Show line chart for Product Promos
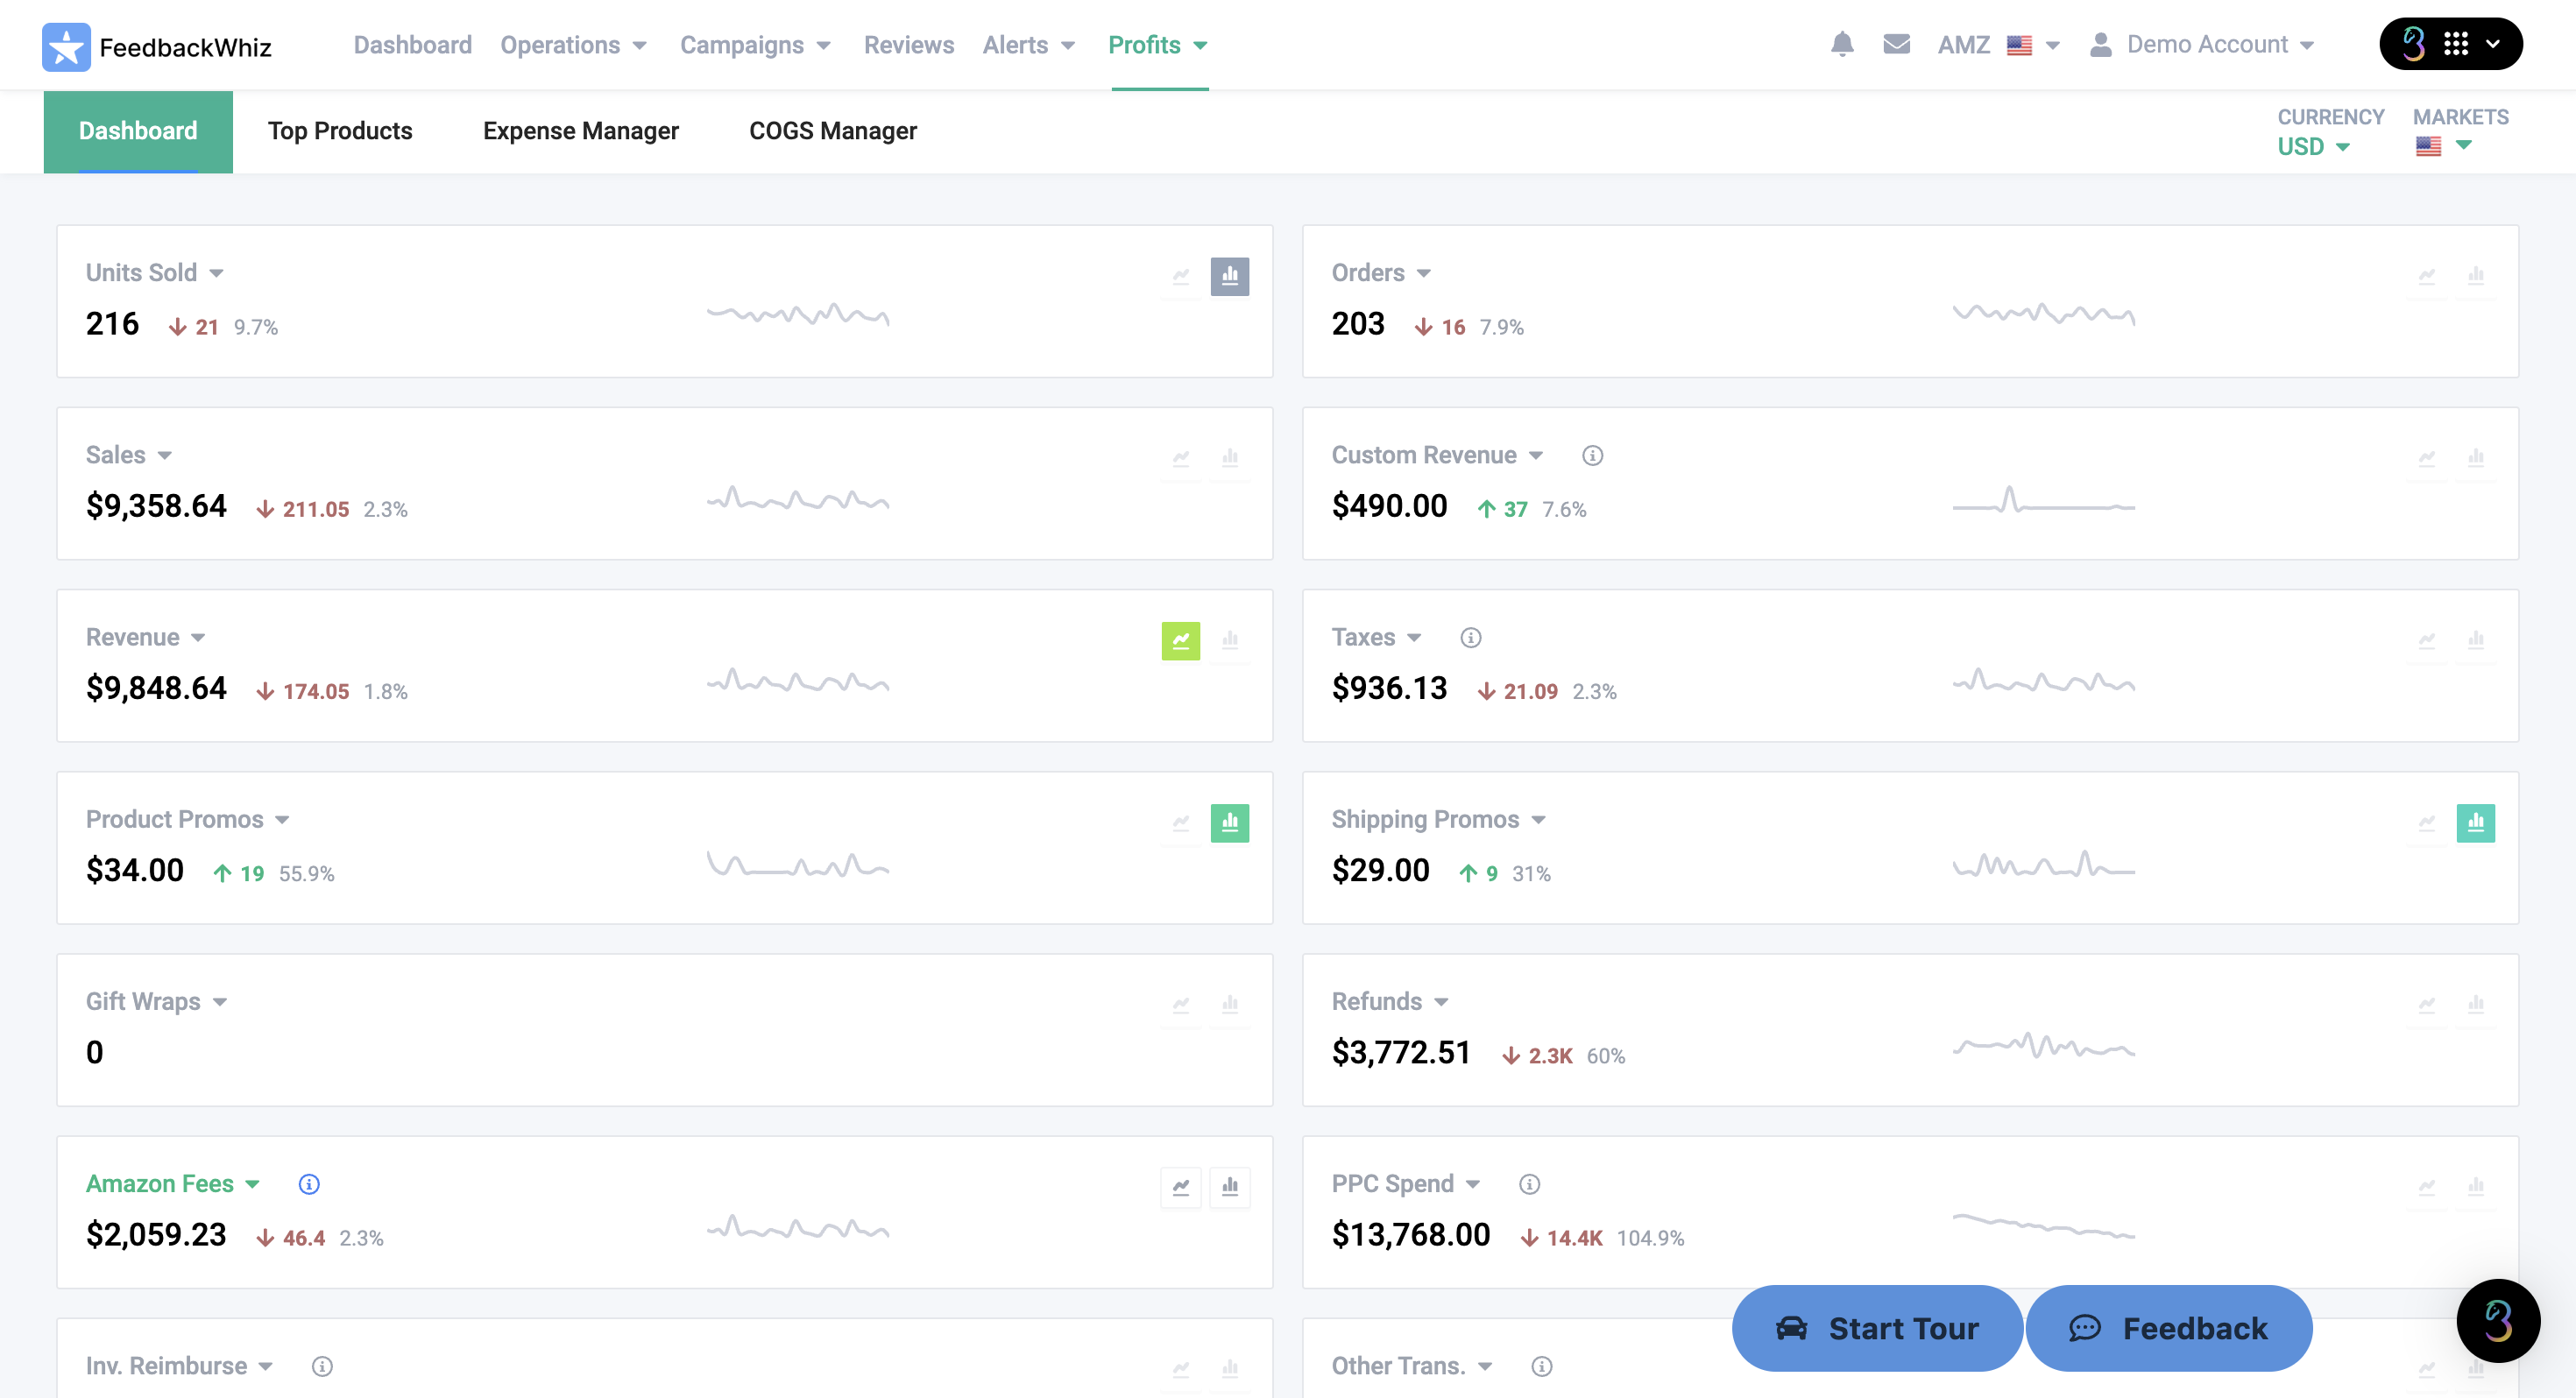Viewport: 2576px width, 1398px height. click(x=1180, y=823)
